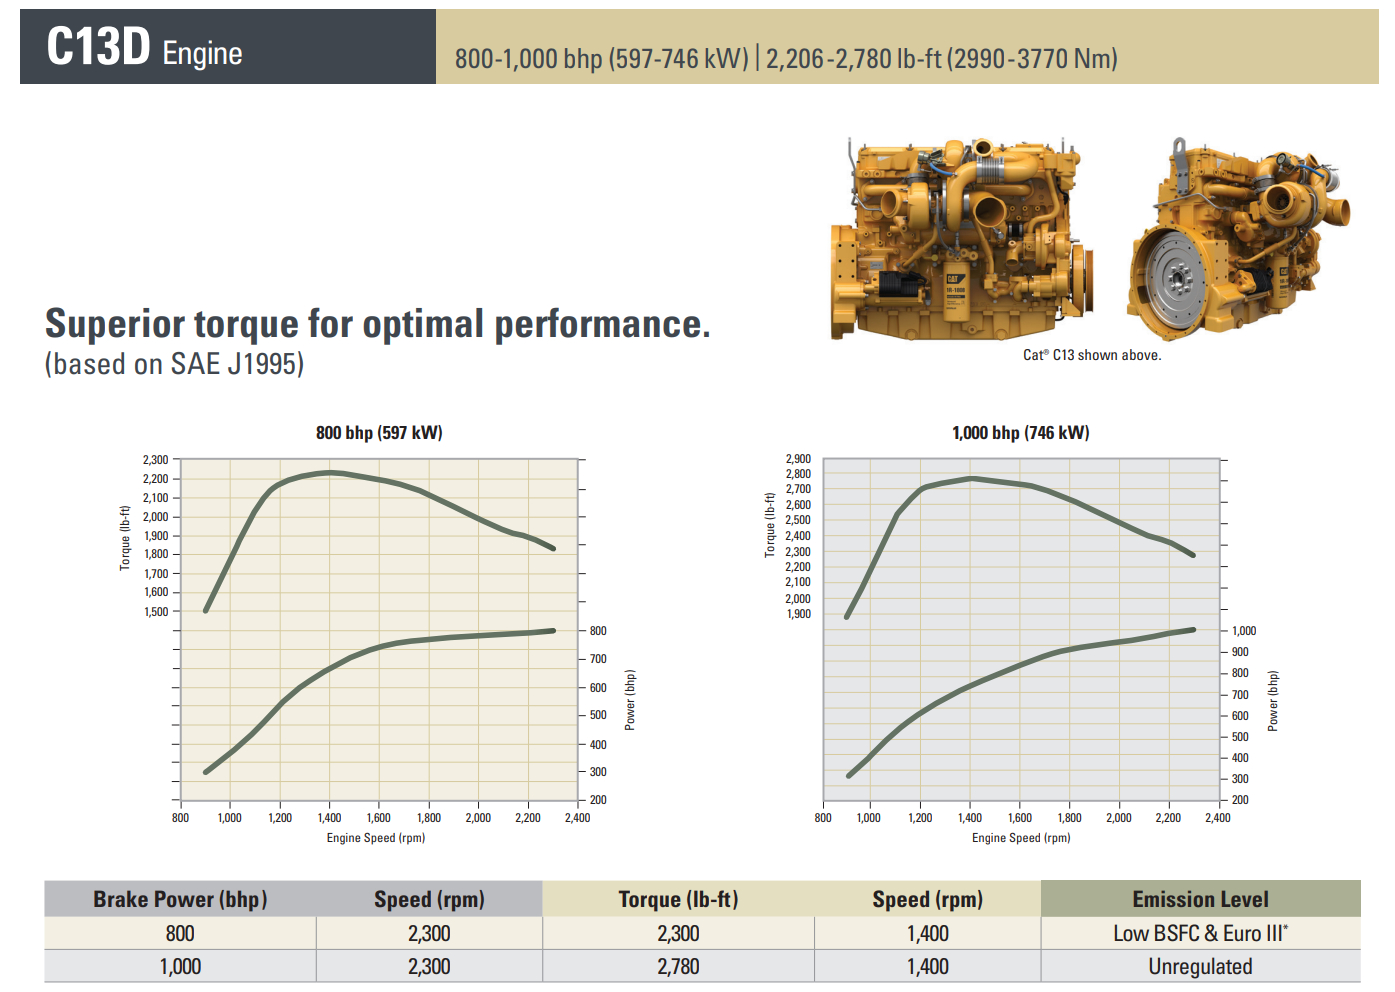Select the "Unregulated" emission cell
This screenshot has height=992, width=1395.
[x=1200, y=967]
